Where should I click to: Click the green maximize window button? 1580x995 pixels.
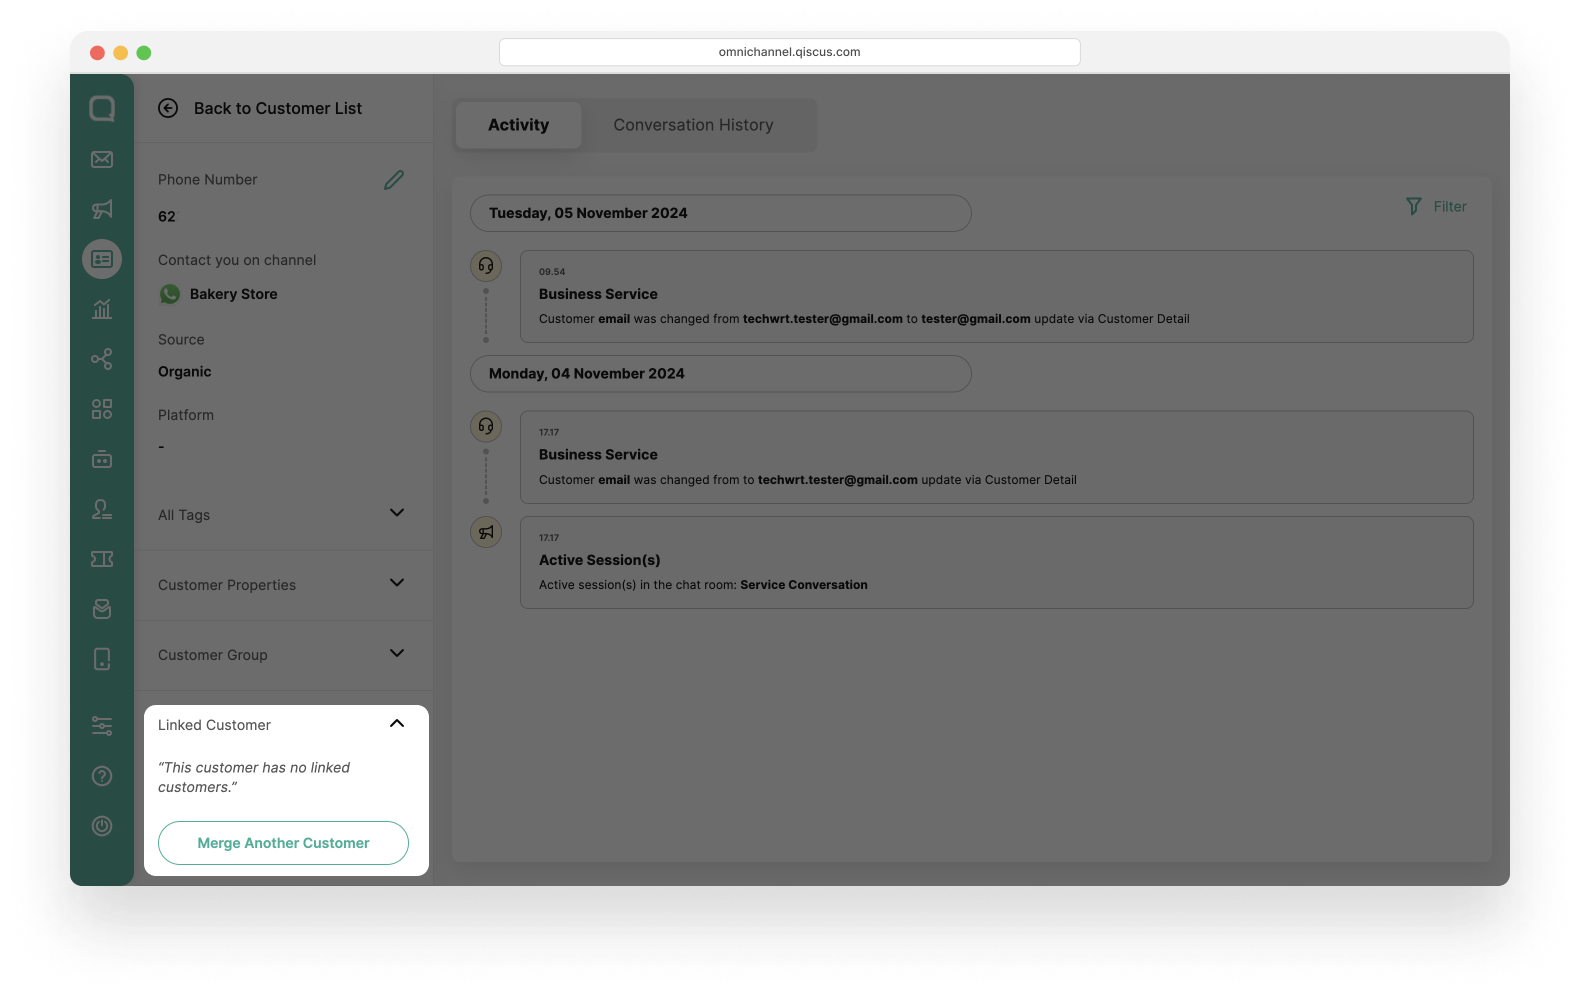click(144, 53)
